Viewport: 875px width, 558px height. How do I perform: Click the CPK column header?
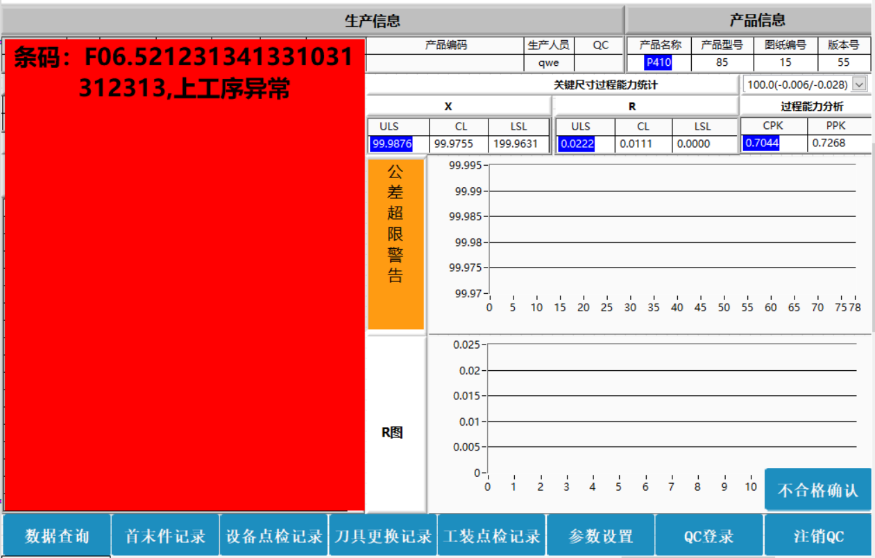(x=773, y=126)
